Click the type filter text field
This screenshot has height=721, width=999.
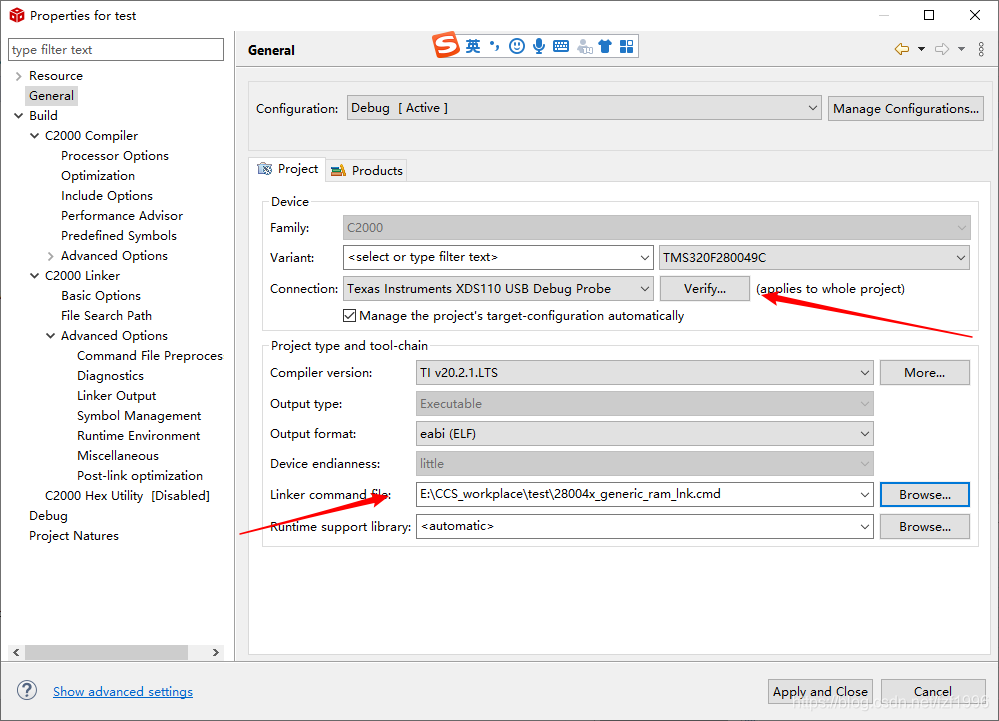[x=116, y=50]
